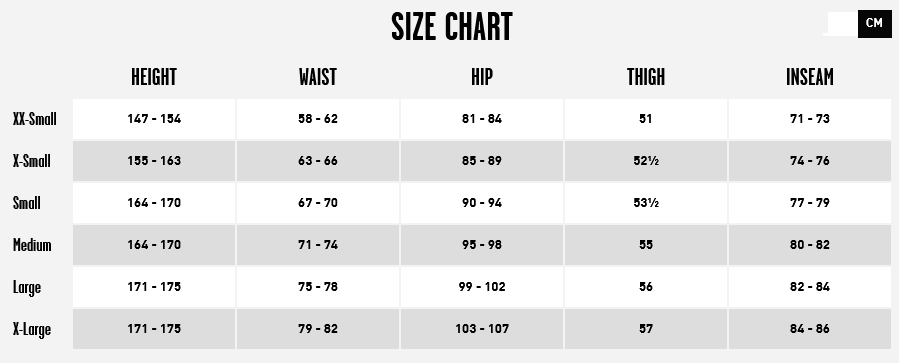Switch size units to CM
Screen dimensions: 899x363
[x=874, y=24]
